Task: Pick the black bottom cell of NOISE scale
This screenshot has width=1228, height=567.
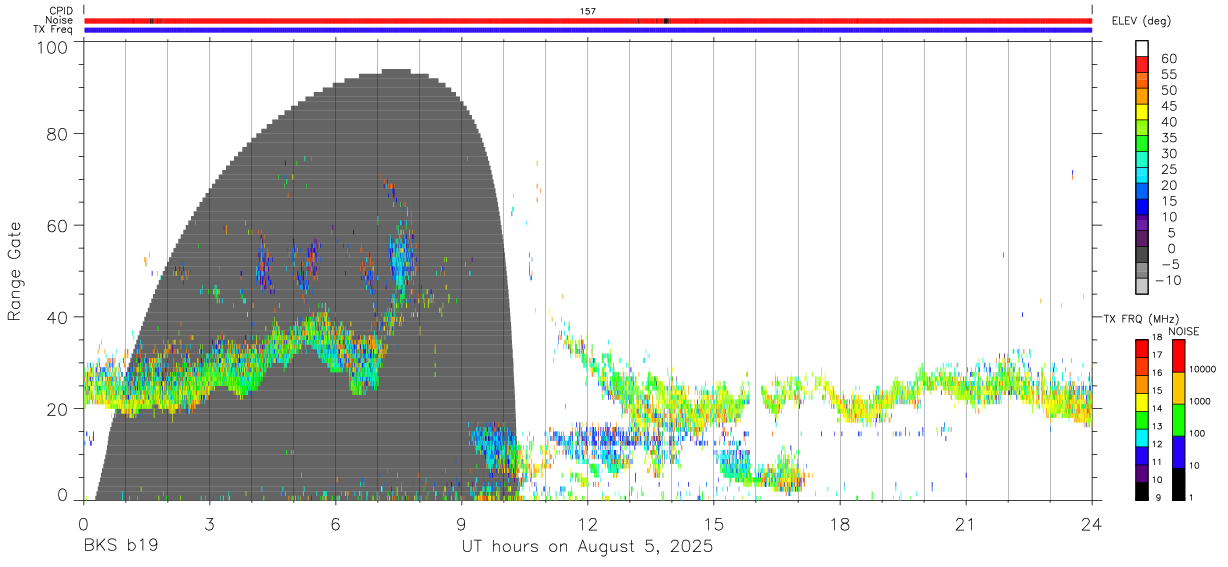Action: tap(1179, 482)
